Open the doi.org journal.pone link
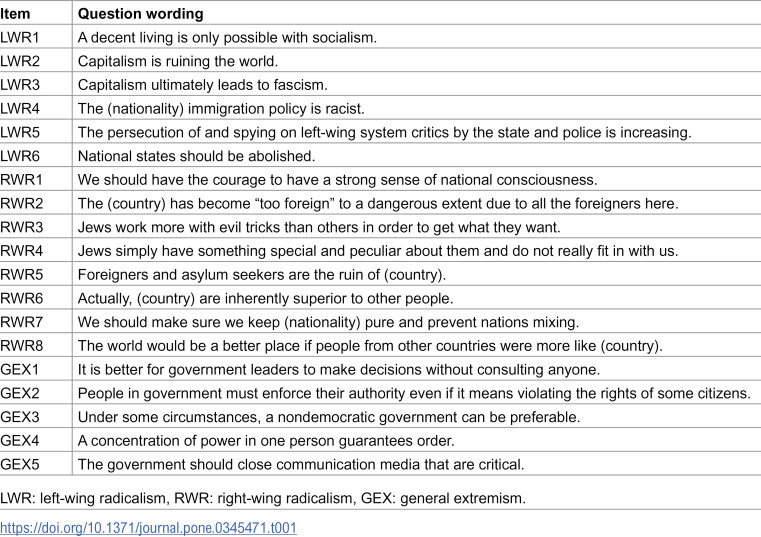This screenshot has height=537, width=761. 148,527
